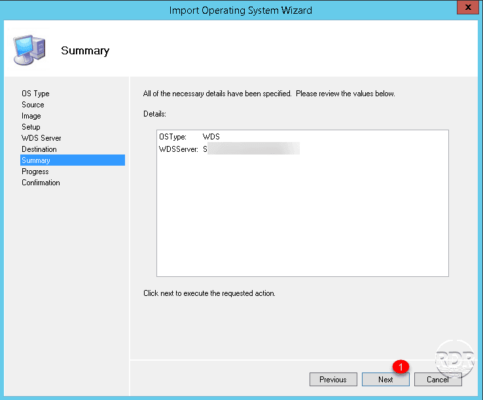483x400 pixels.
Task: Click the WDSServer detail line
Action: tap(229, 149)
